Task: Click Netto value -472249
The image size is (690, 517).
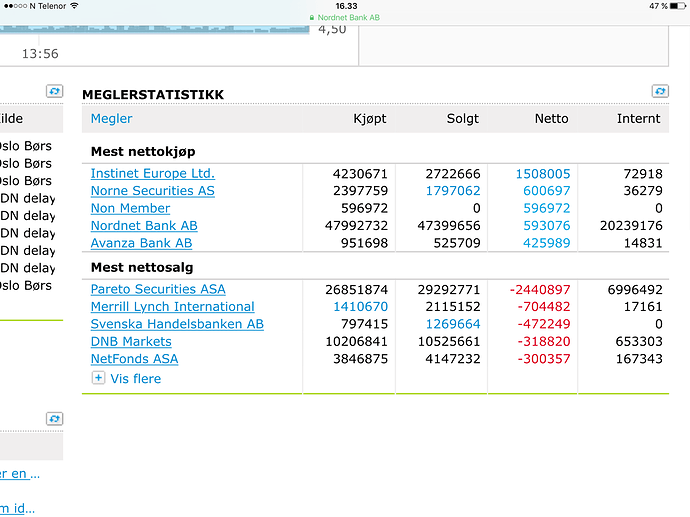Action: click(x=544, y=324)
